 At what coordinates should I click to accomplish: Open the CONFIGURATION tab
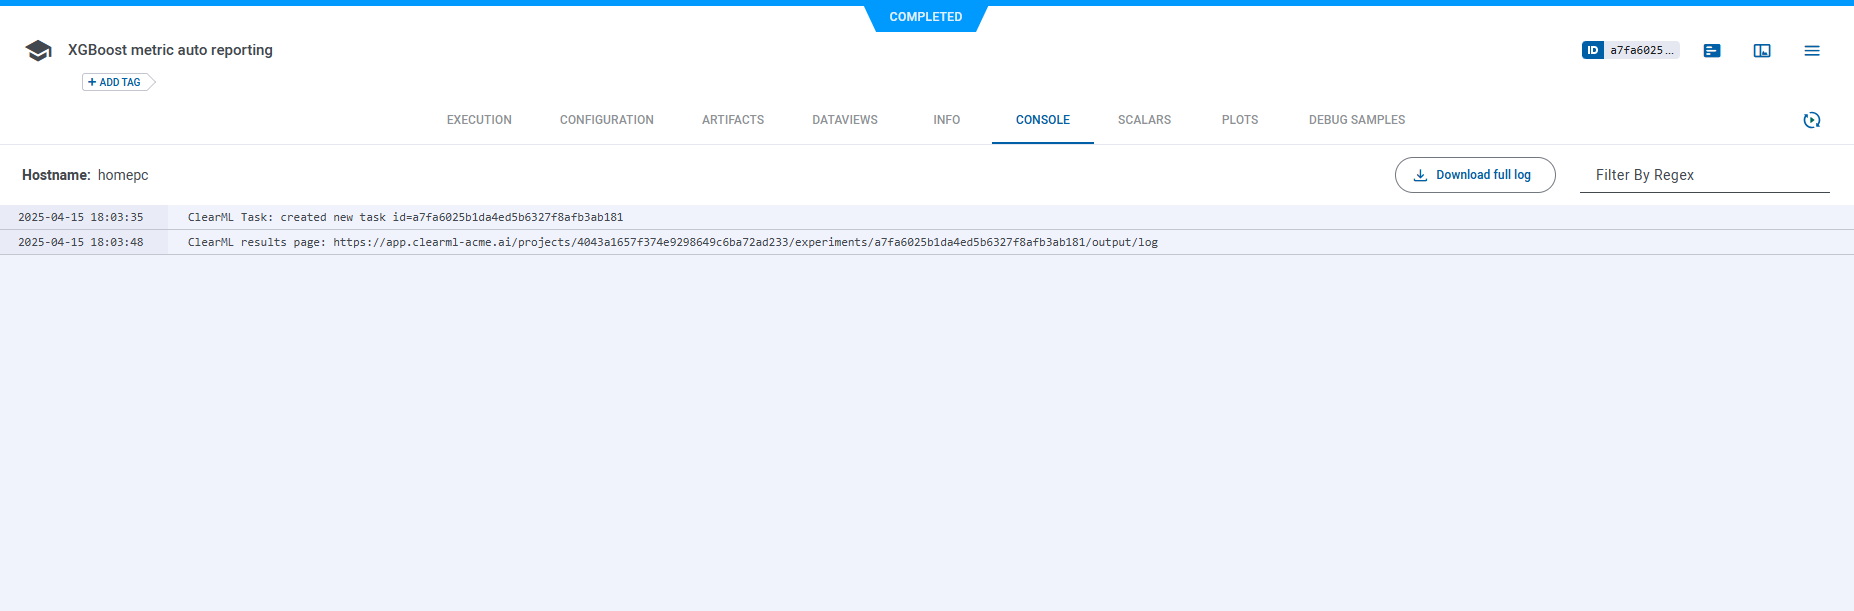(x=606, y=120)
